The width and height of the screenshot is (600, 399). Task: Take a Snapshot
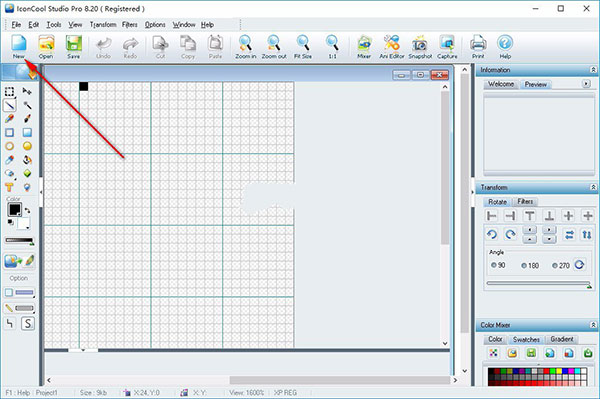point(420,46)
